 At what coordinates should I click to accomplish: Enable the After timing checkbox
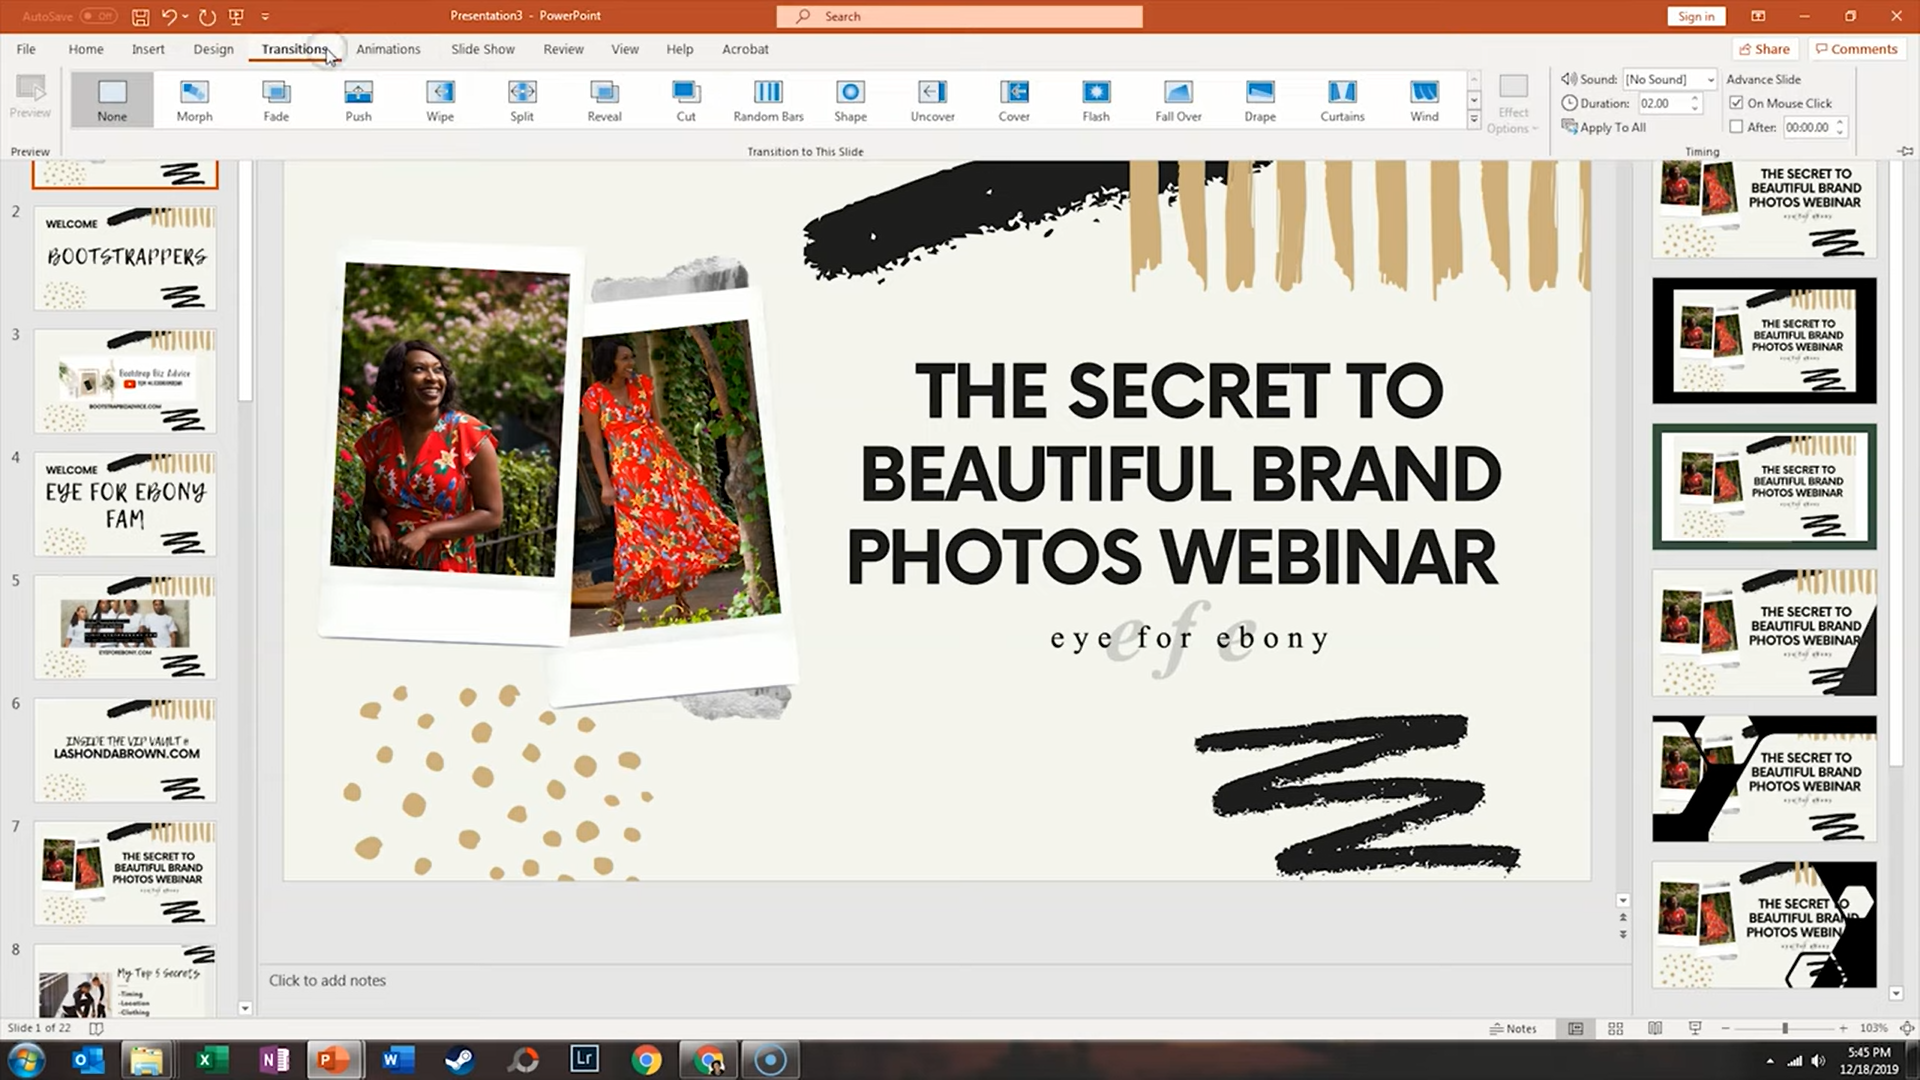(1738, 127)
